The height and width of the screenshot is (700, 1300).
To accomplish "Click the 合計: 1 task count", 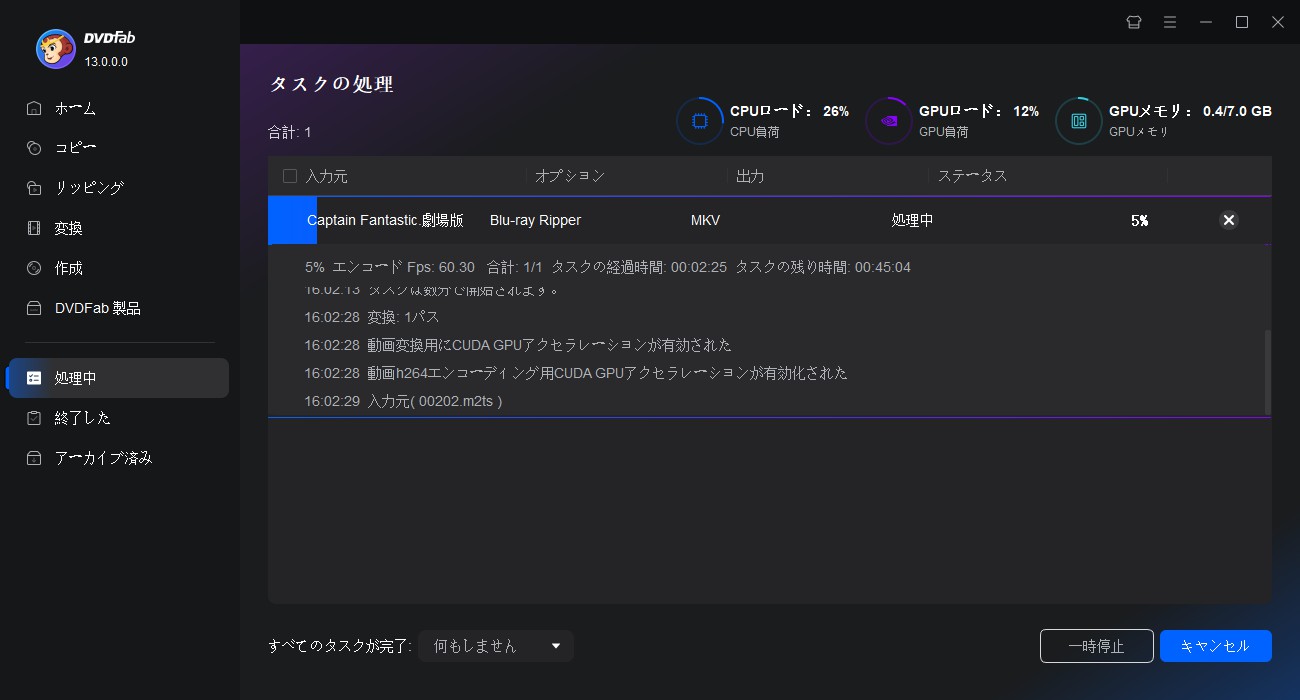I will (290, 132).
